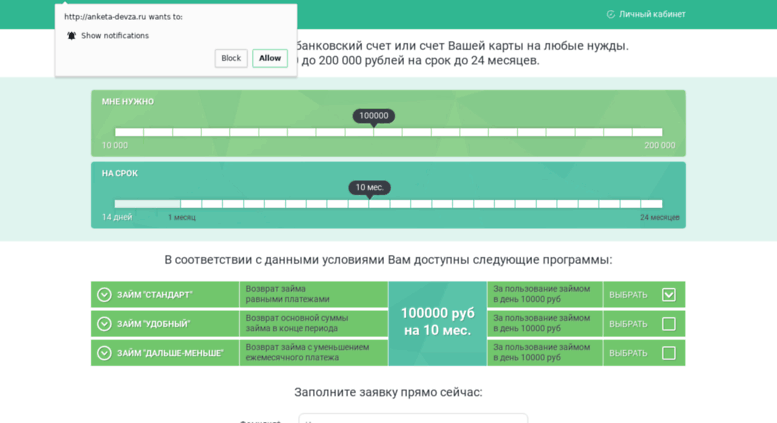The width and height of the screenshot is (777, 423).
Task: Click the ЗАЙМ "СТАНДАРТ" program title
Action: tap(154, 295)
